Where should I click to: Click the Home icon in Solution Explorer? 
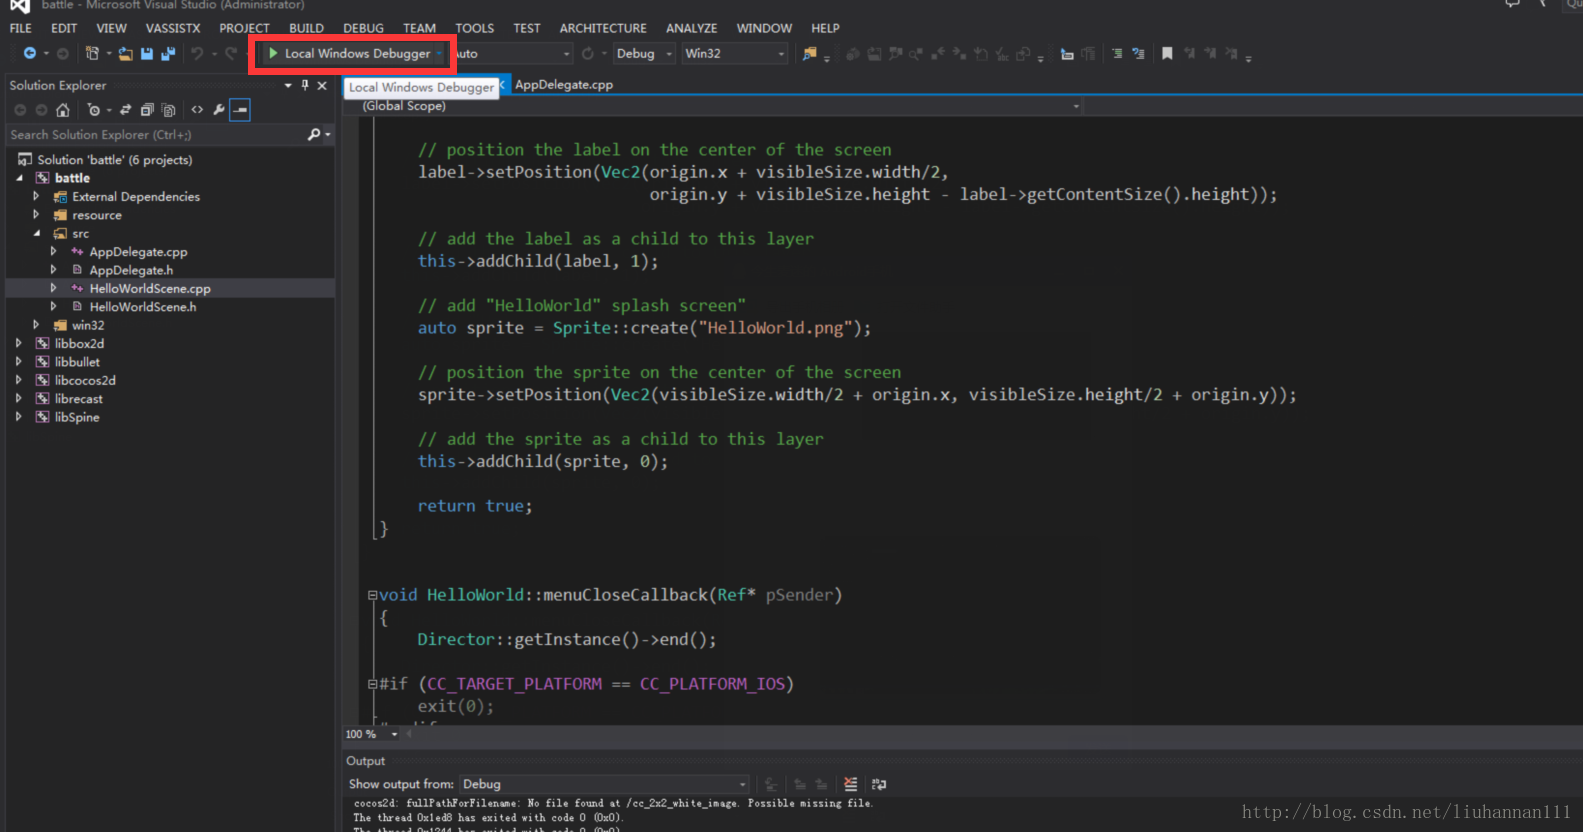coord(63,109)
